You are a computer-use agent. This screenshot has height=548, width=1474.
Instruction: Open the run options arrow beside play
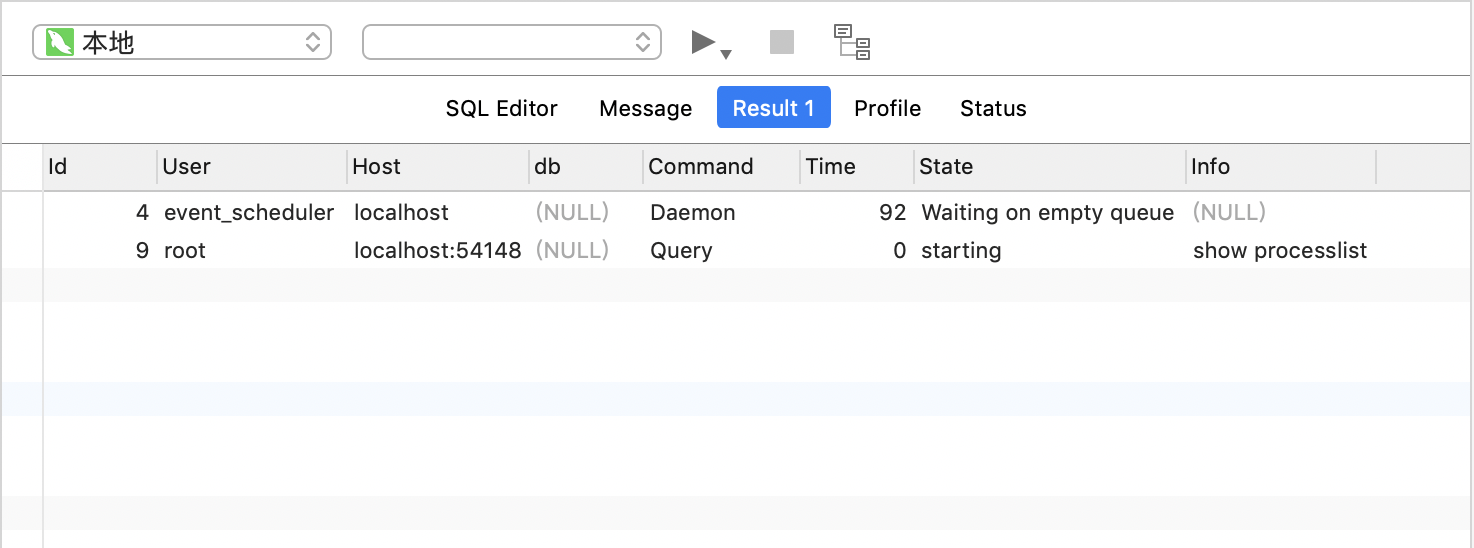tap(727, 54)
